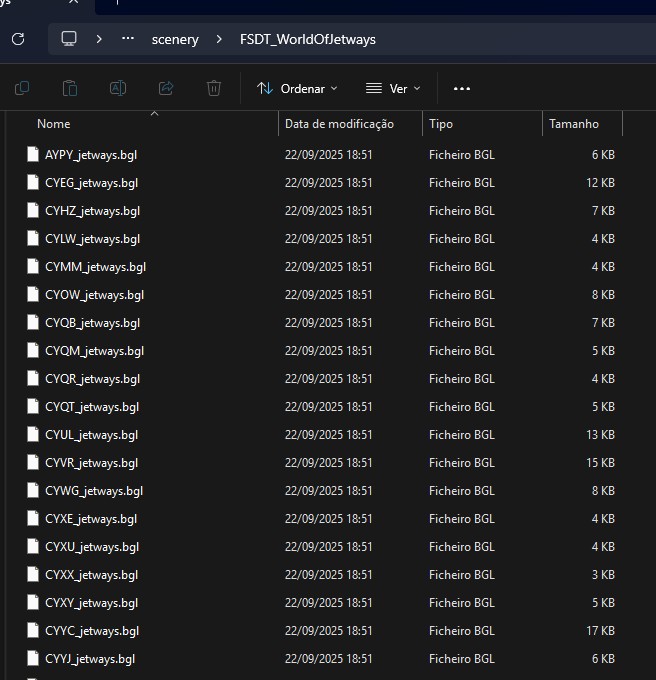Click the This PC monitor icon

69,39
